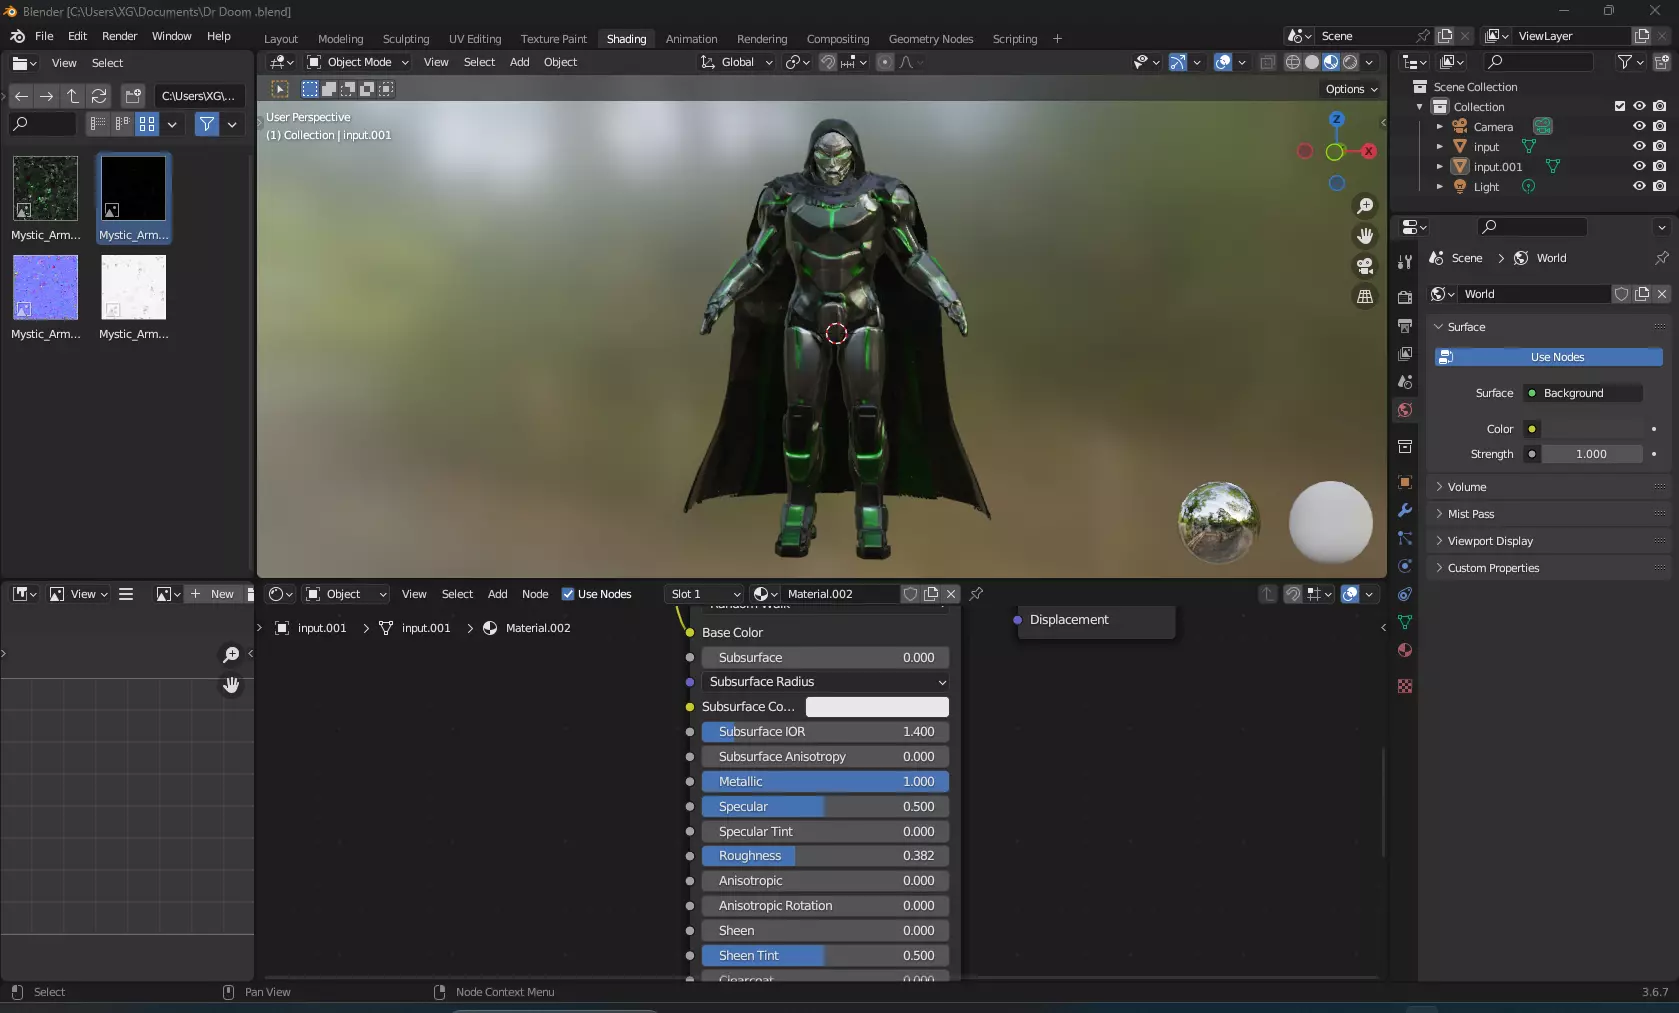Toggle Collection exclude checkbox

[x=1620, y=107]
